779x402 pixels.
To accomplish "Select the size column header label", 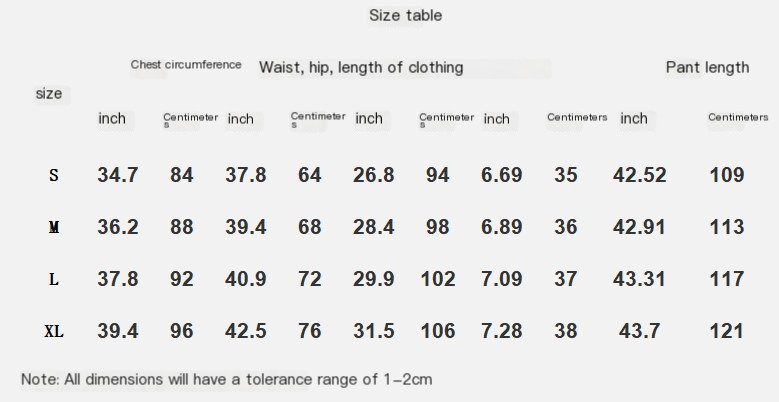I will point(49,93).
